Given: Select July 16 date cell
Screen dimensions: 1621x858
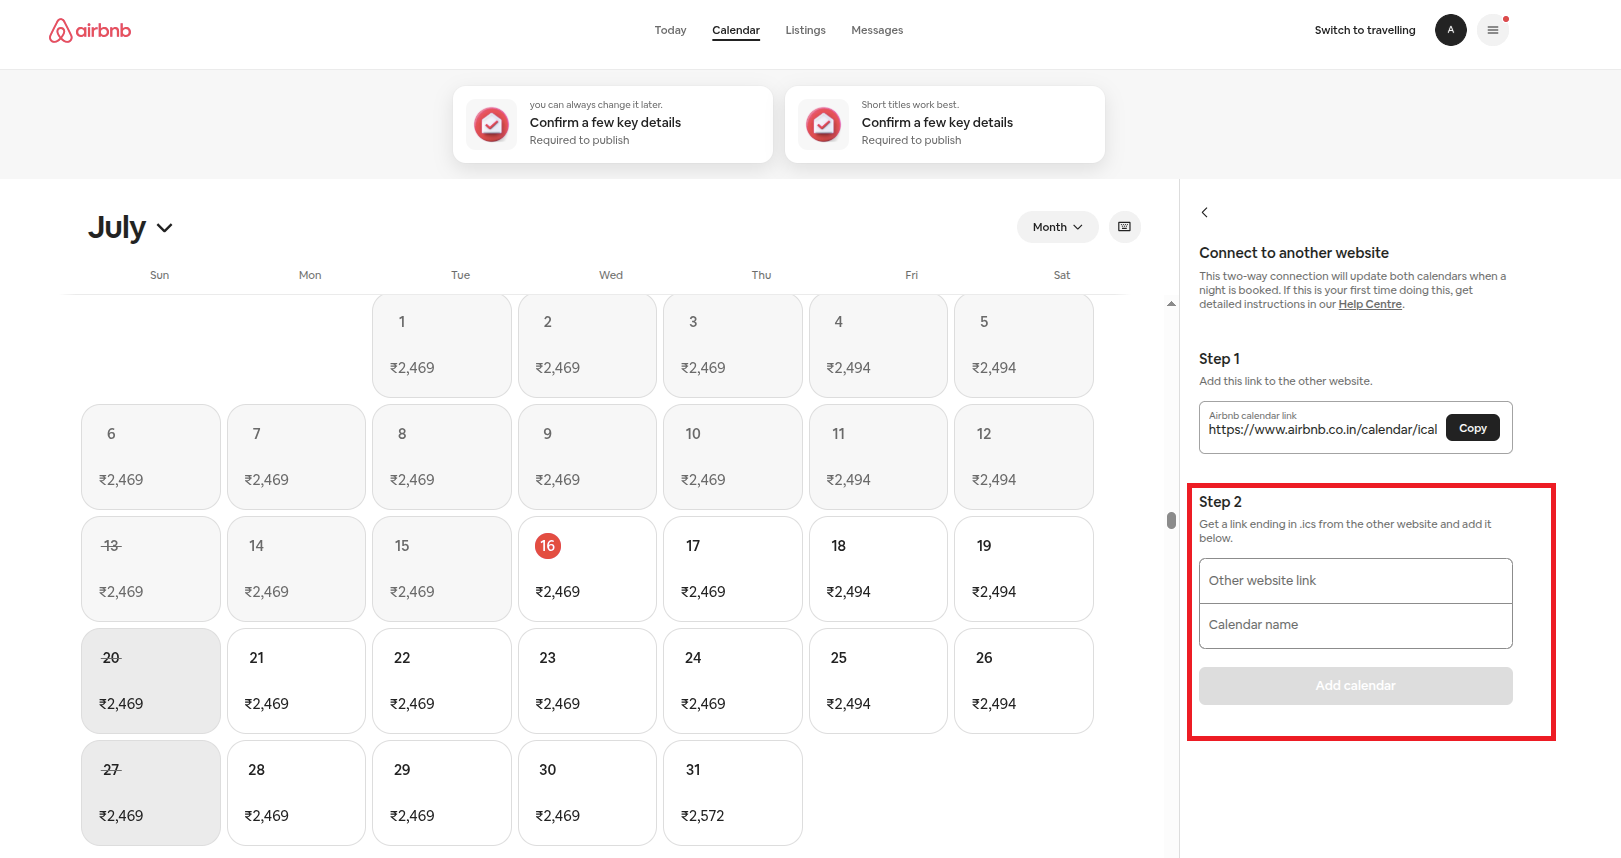Looking at the screenshot, I should pos(587,569).
